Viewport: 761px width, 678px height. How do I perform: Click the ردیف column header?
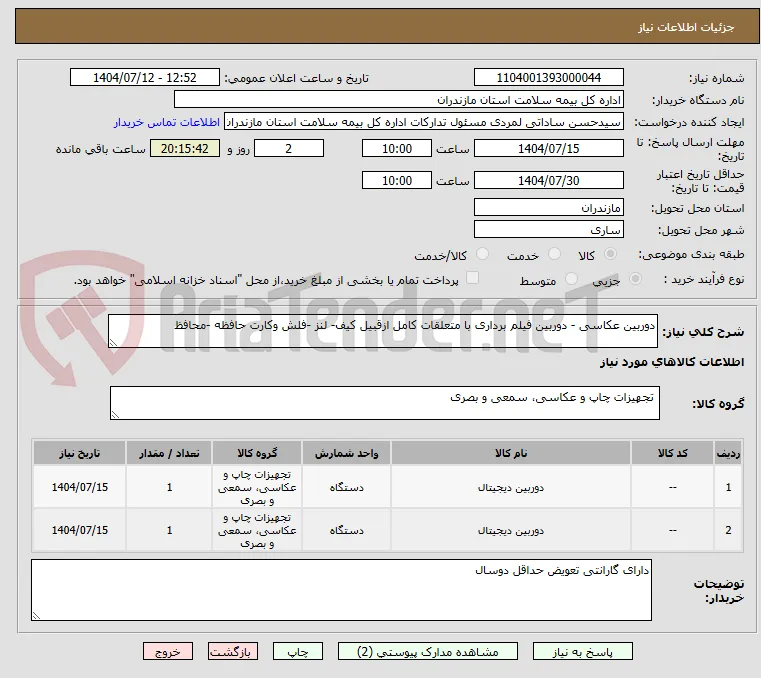point(728,453)
